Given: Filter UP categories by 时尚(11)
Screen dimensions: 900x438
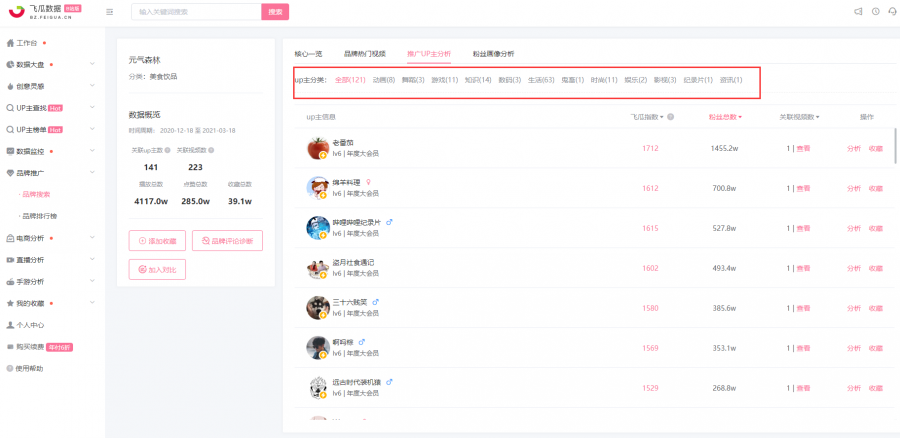Looking at the screenshot, I should (604, 80).
